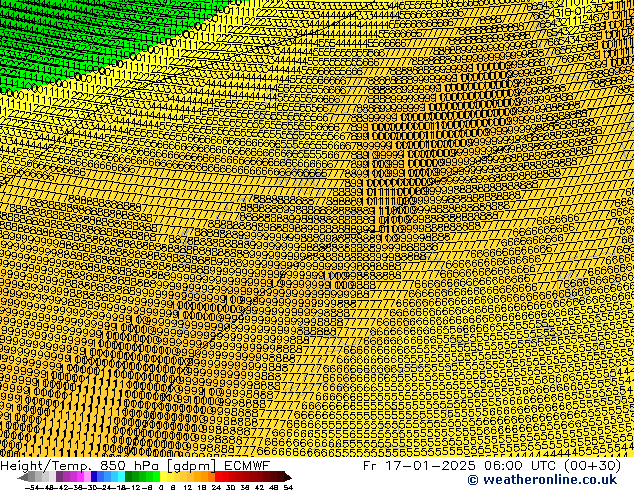Pick the dark green swatch above value -12
Screen dimensions: 634x490
pos(128,477)
